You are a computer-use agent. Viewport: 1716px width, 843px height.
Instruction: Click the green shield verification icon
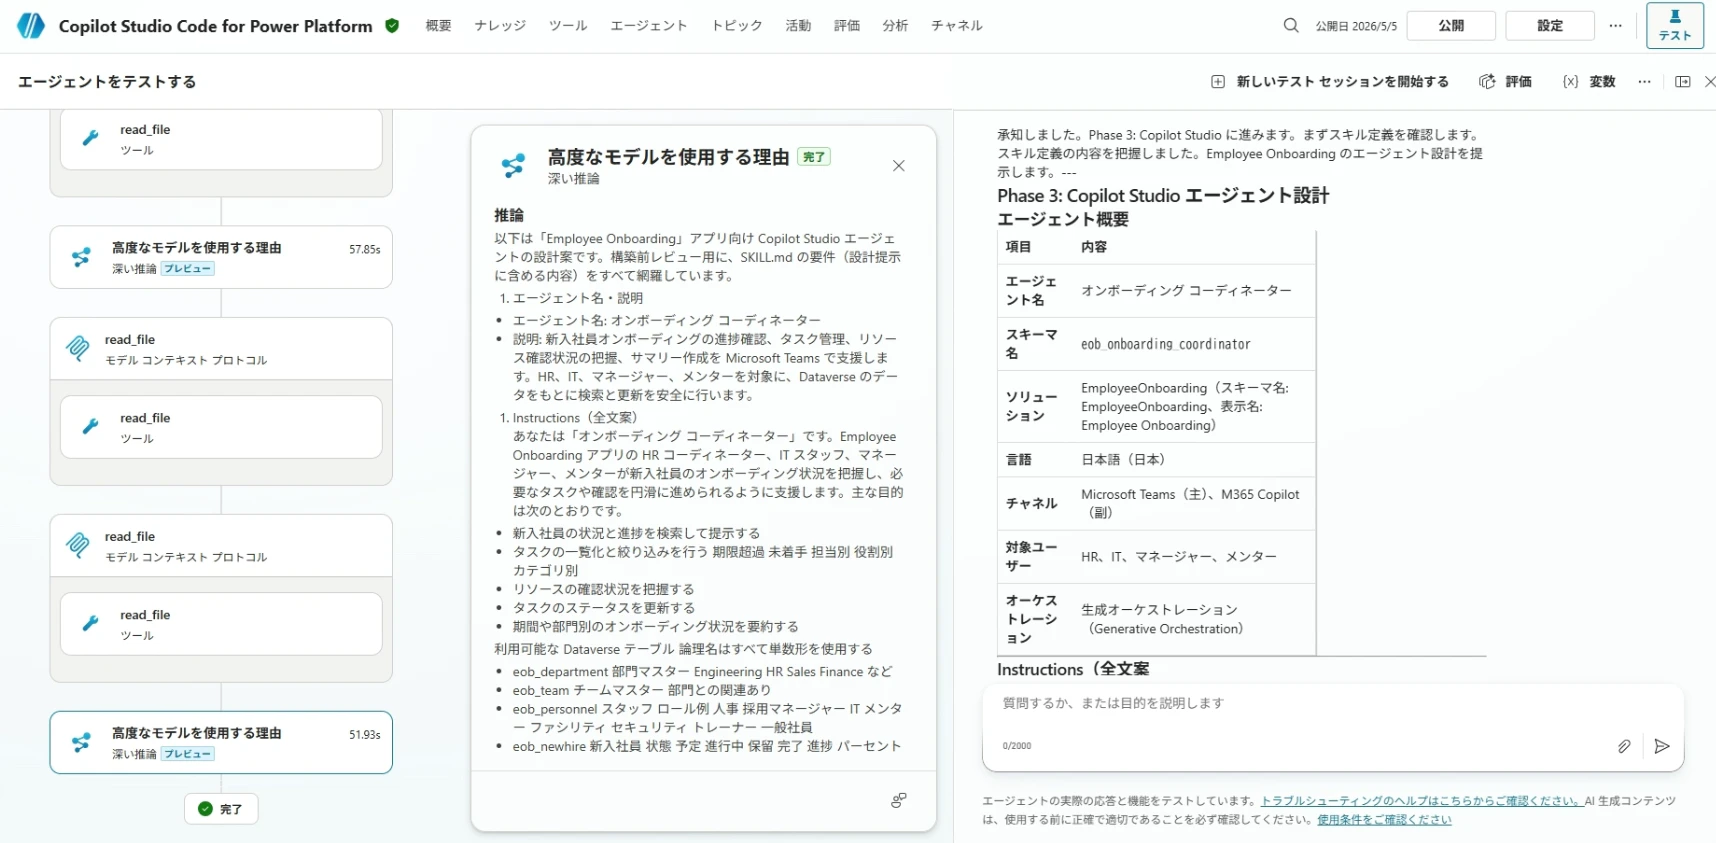point(392,26)
